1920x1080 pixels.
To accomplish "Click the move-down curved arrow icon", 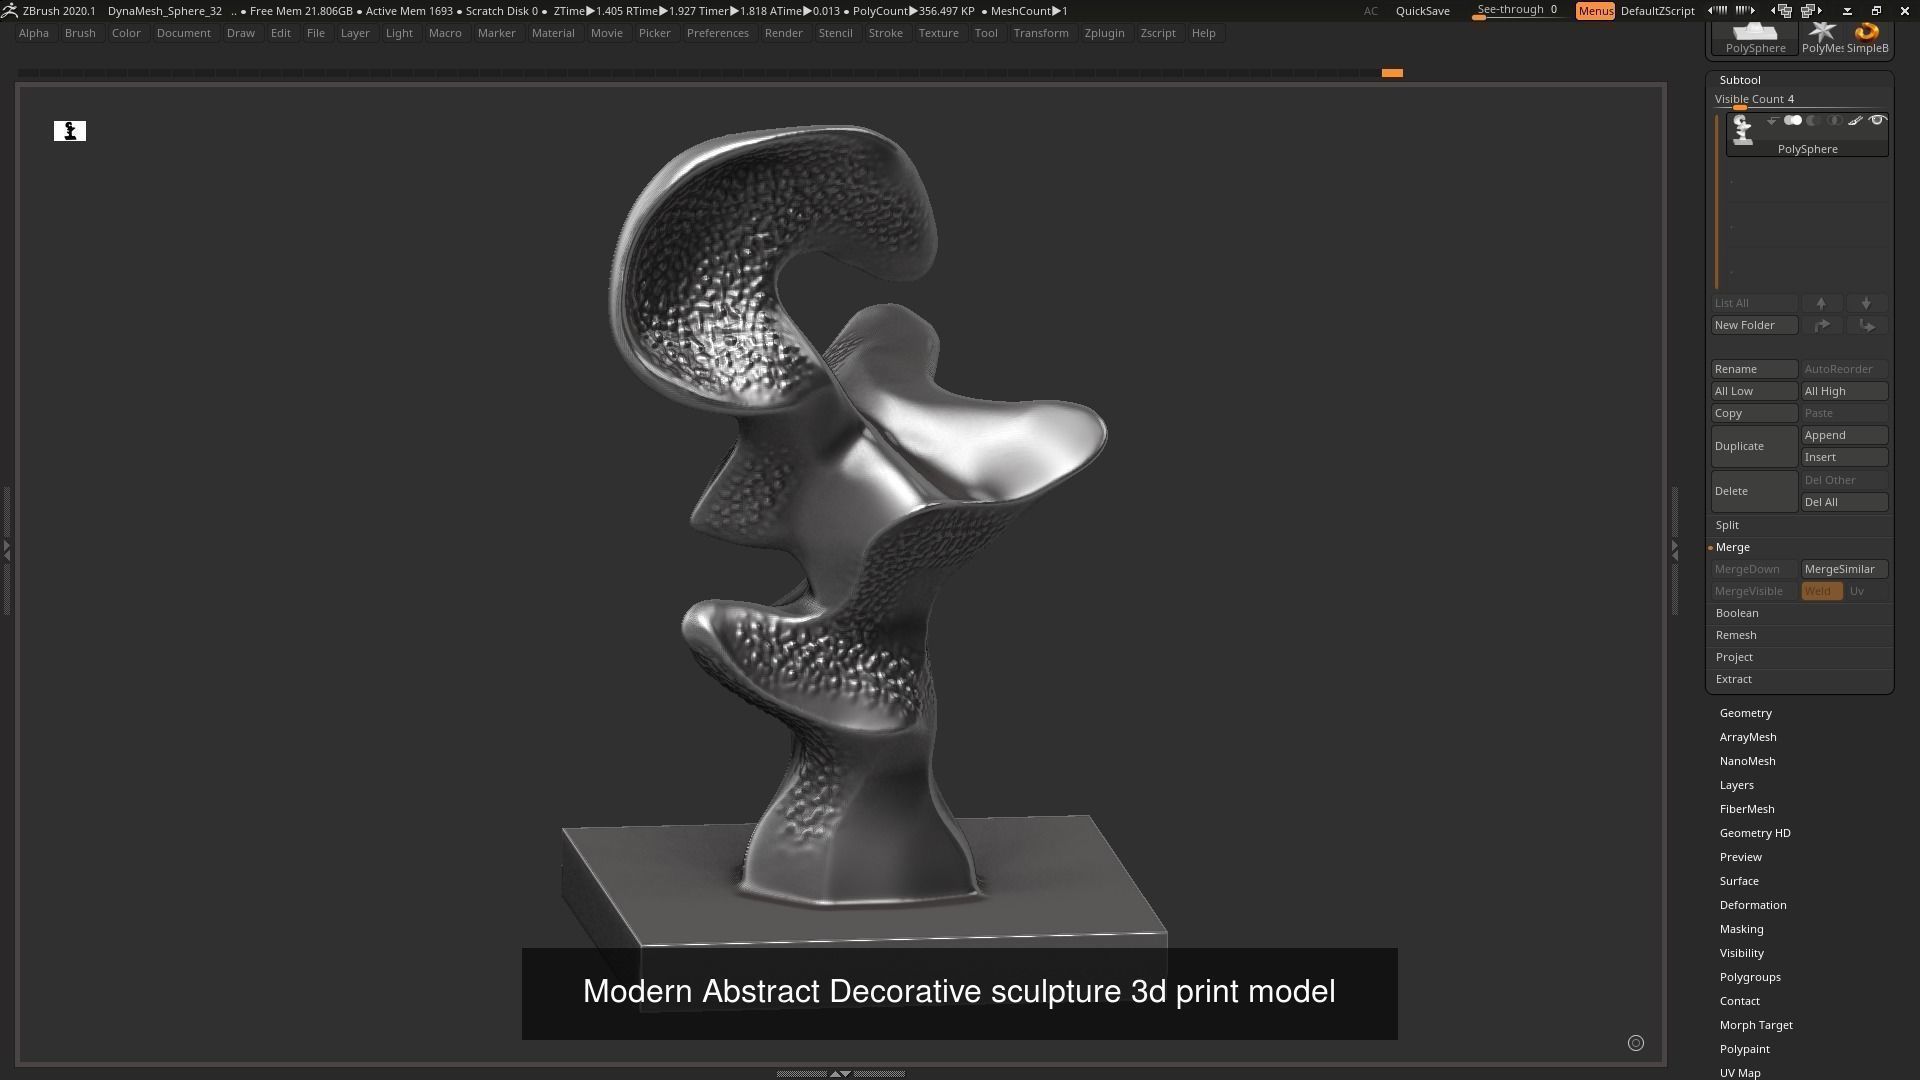I will (1866, 325).
